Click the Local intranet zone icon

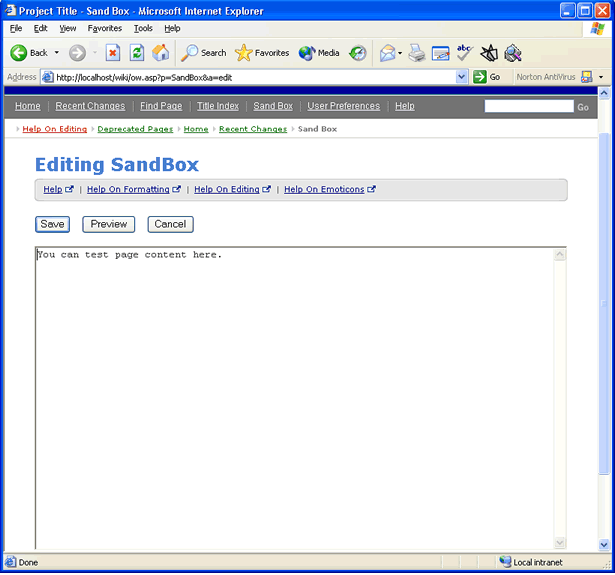coord(505,562)
